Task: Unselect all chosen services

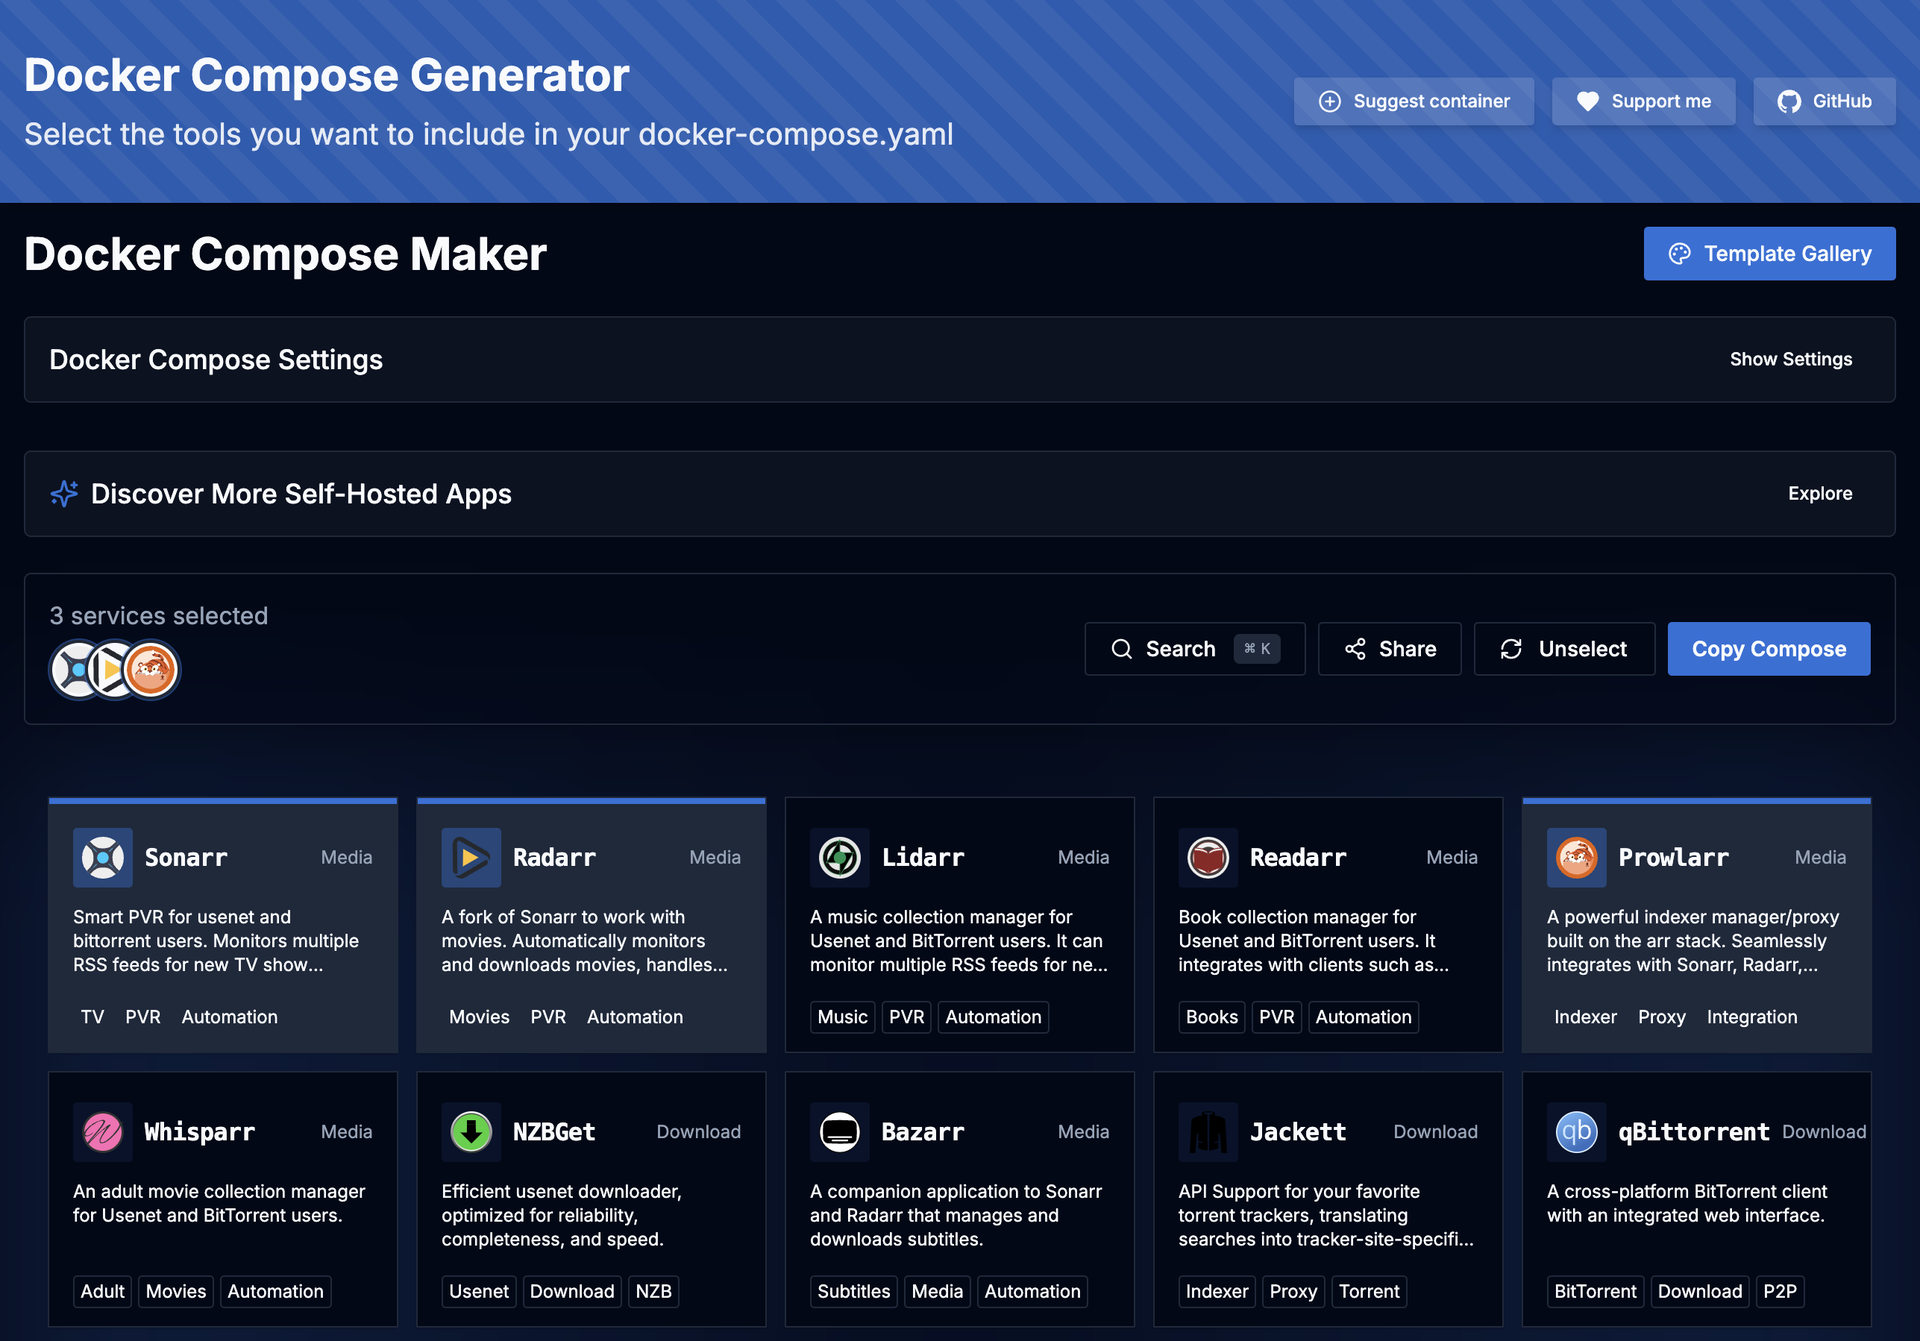Action: 1564,649
